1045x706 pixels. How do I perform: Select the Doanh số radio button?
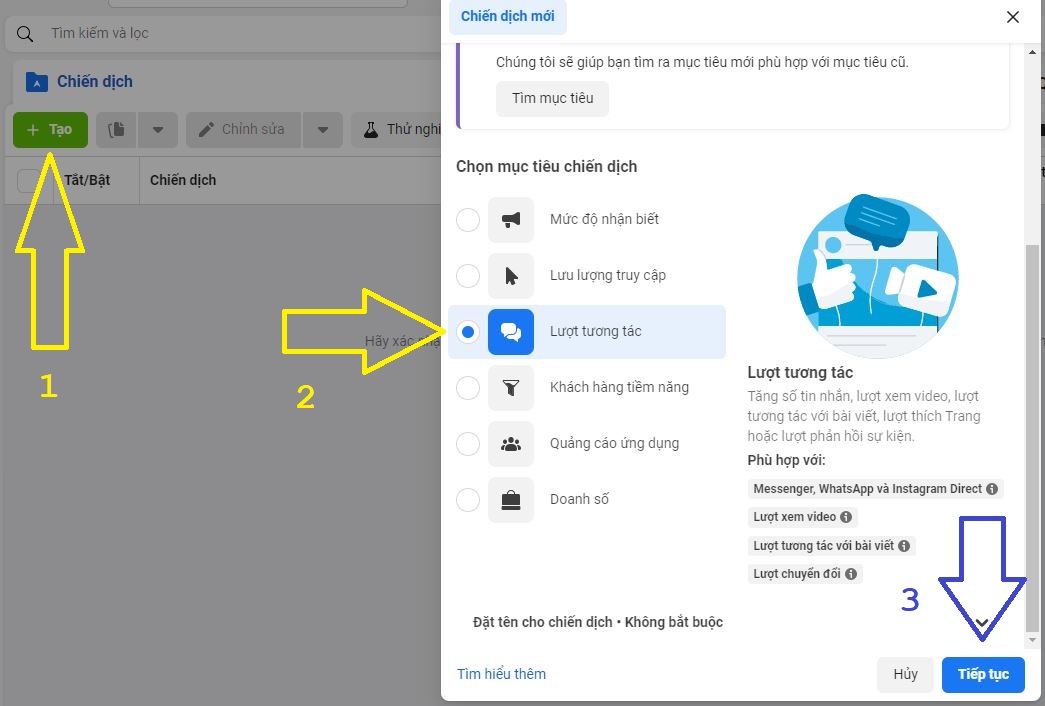coord(468,500)
